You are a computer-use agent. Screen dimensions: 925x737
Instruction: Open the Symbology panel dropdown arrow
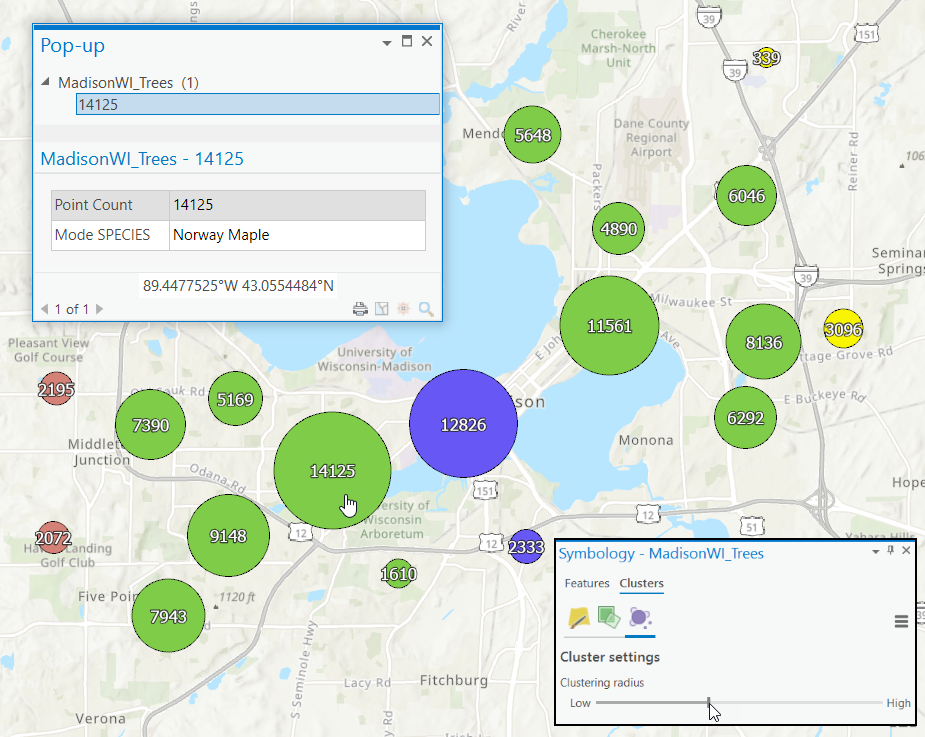point(875,551)
